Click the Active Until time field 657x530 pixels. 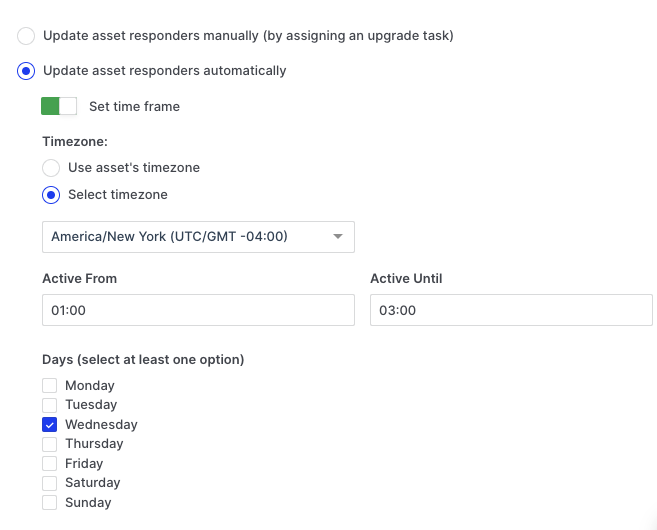click(x=511, y=310)
